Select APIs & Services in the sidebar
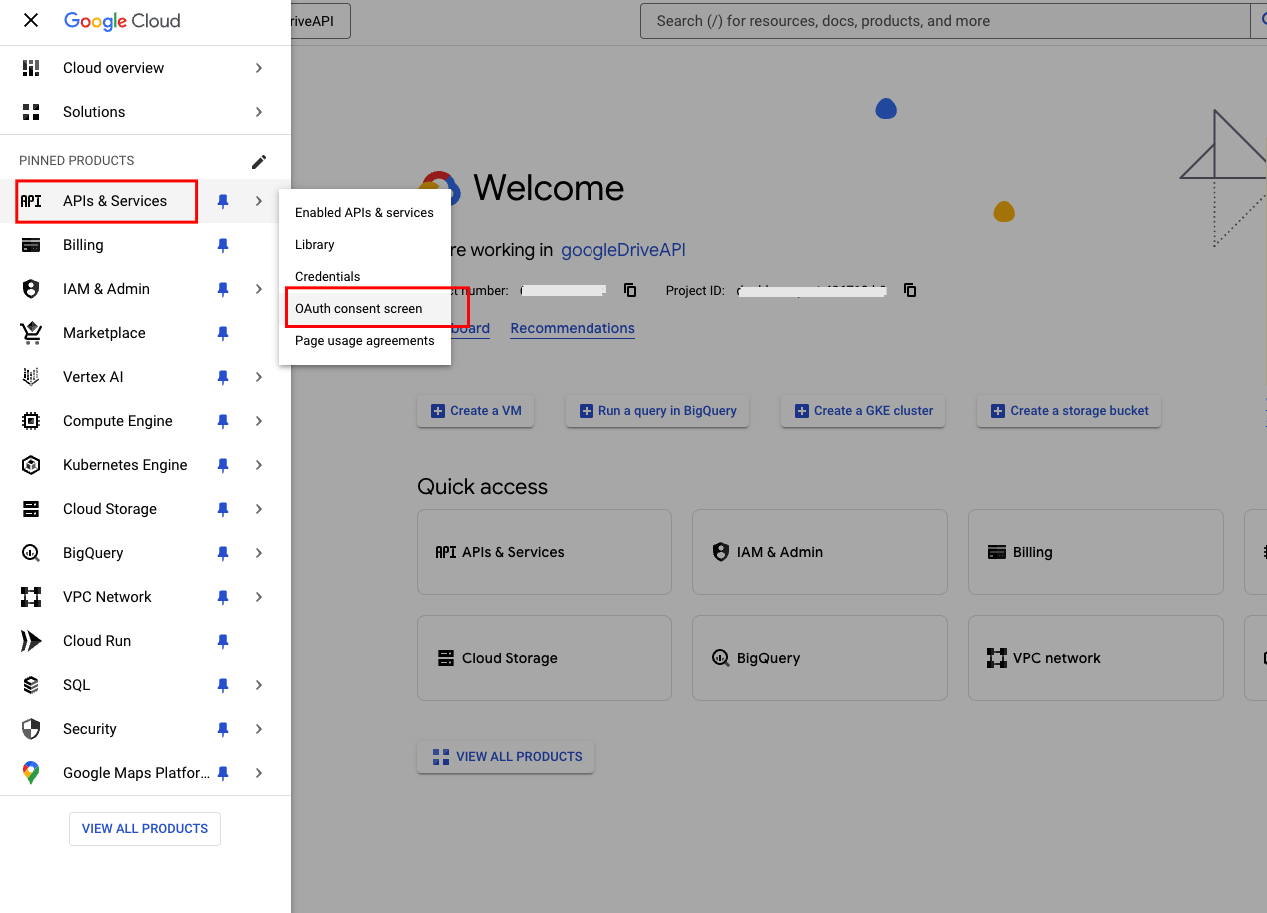 coord(115,201)
